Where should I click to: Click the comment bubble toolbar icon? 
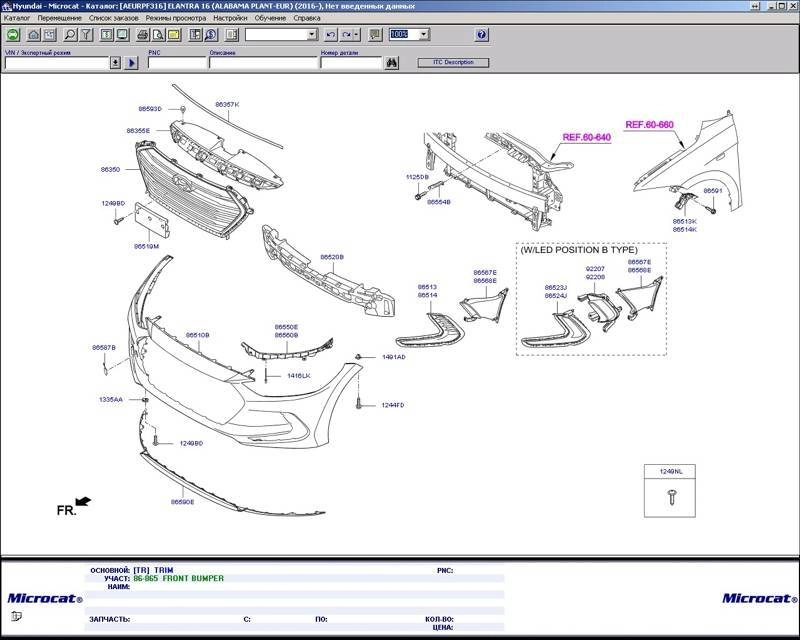(x=375, y=35)
